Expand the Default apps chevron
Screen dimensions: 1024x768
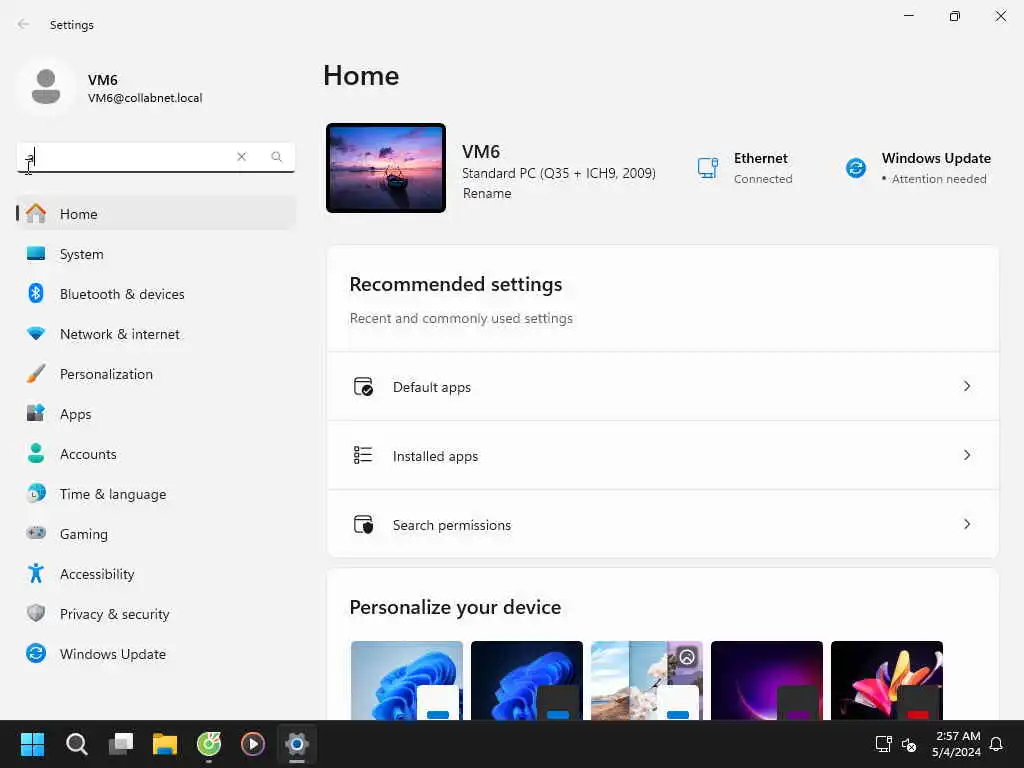(967, 386)
